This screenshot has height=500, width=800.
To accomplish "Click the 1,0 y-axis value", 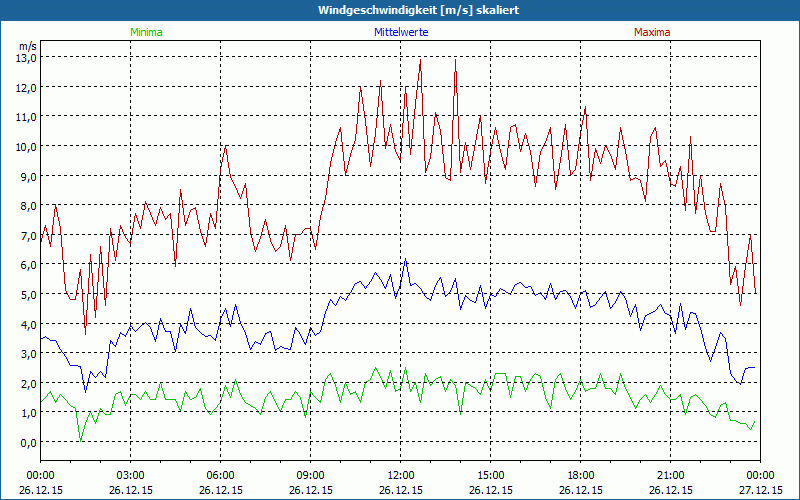I will (28, 412).
